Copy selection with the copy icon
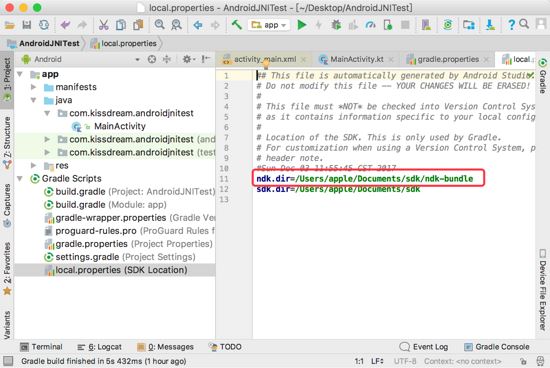This screenshot has height=368, width=550. pyautogui.click(x=121, y=25)
